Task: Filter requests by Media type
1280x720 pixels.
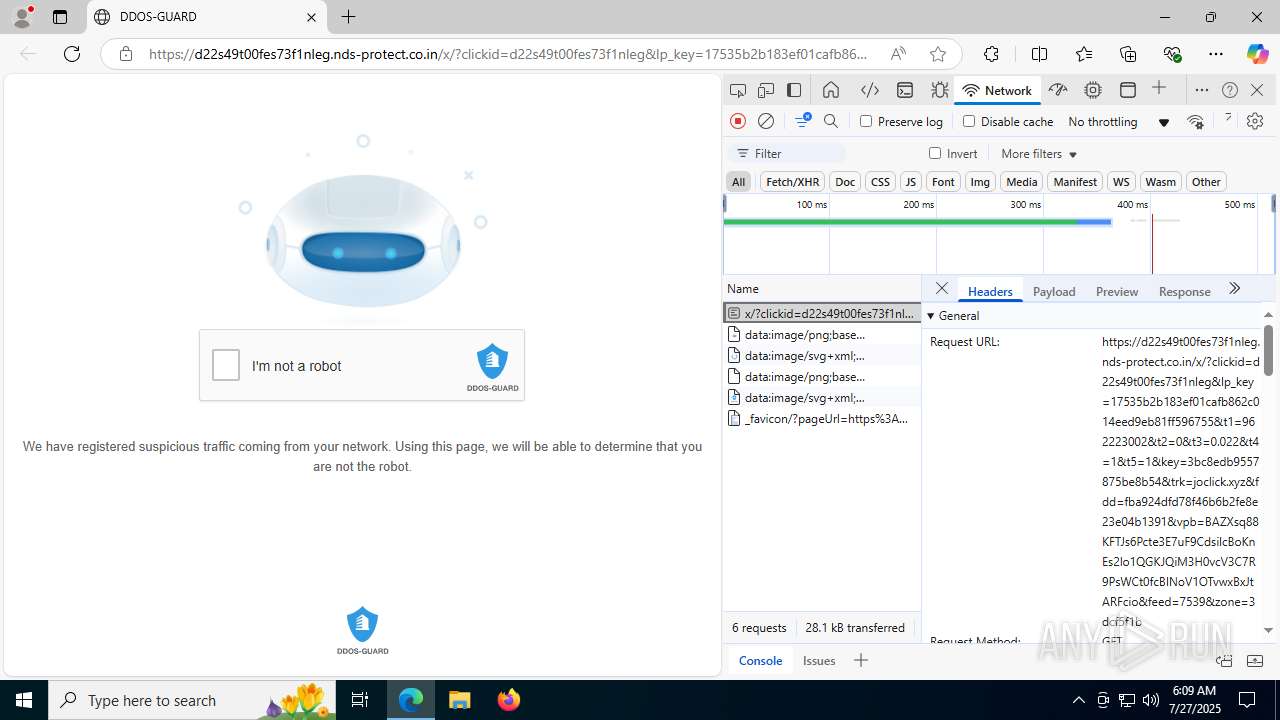Action: click(1021, 181)
